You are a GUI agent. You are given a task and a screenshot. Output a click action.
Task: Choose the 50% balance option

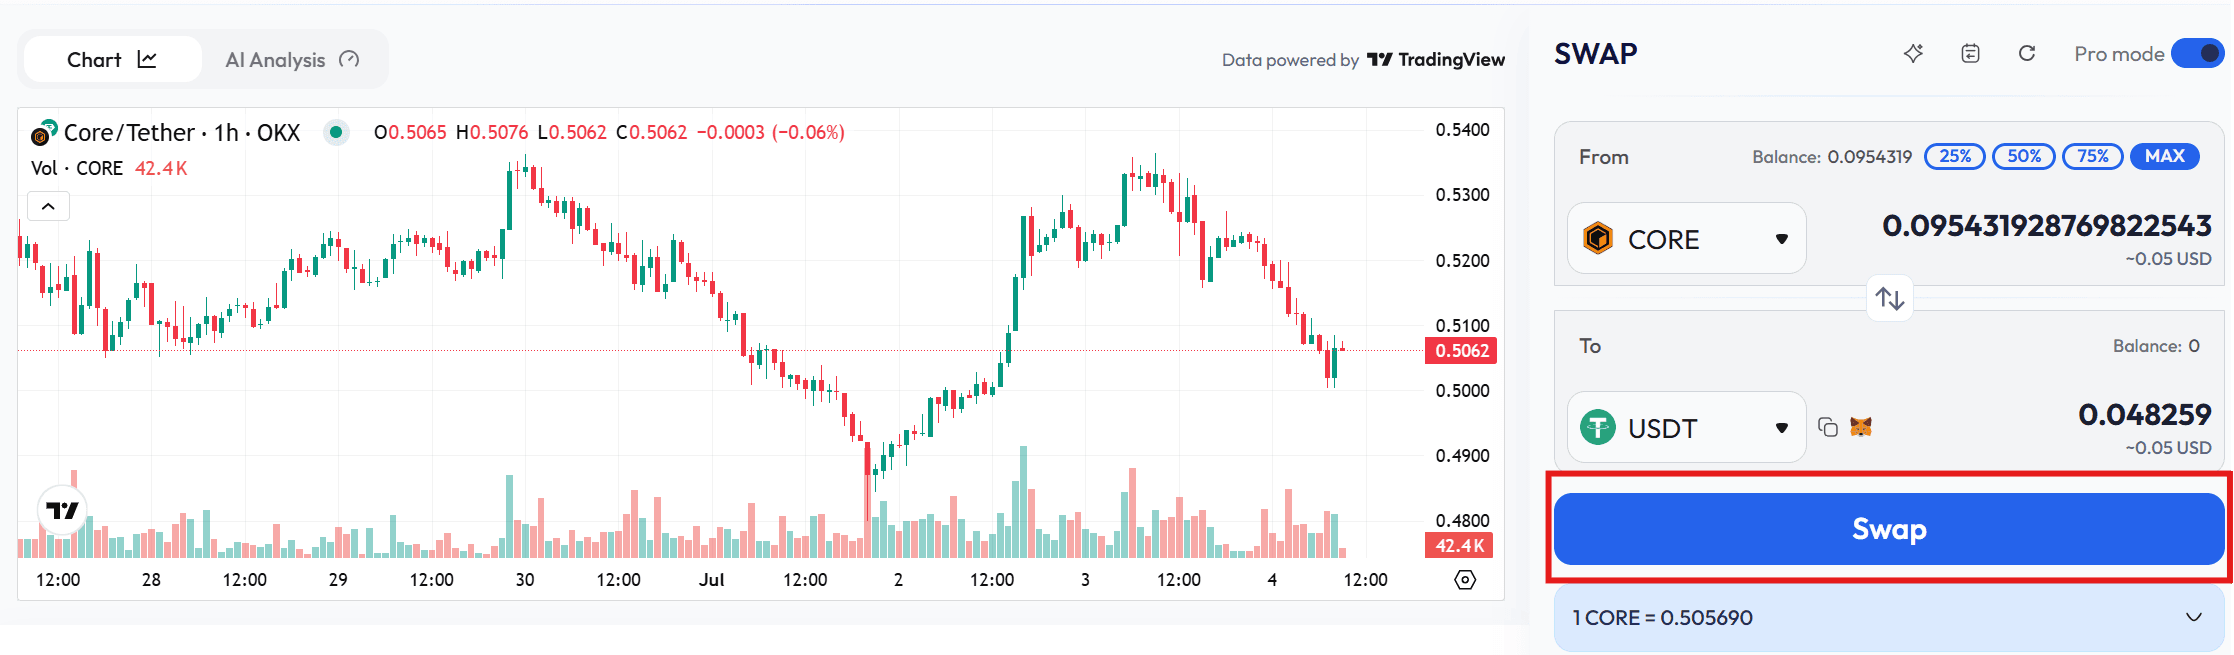[2024, 156]
